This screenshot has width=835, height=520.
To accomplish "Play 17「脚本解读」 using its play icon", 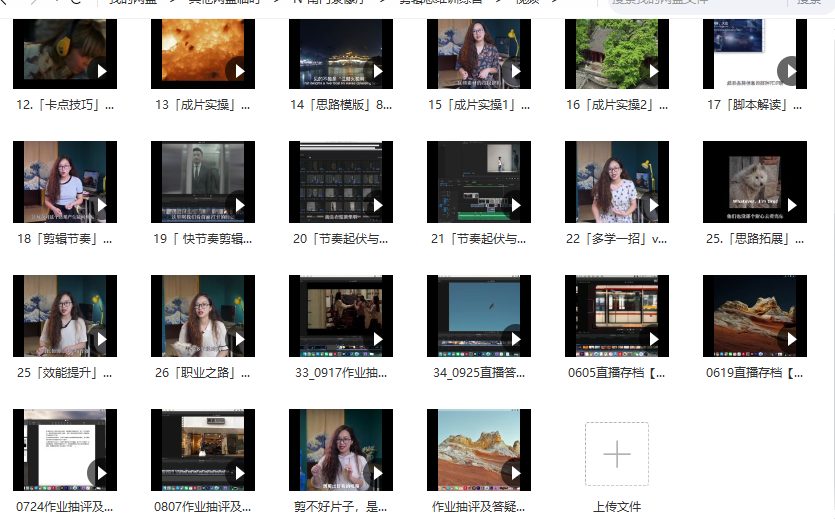I will (x=791, y=71).
